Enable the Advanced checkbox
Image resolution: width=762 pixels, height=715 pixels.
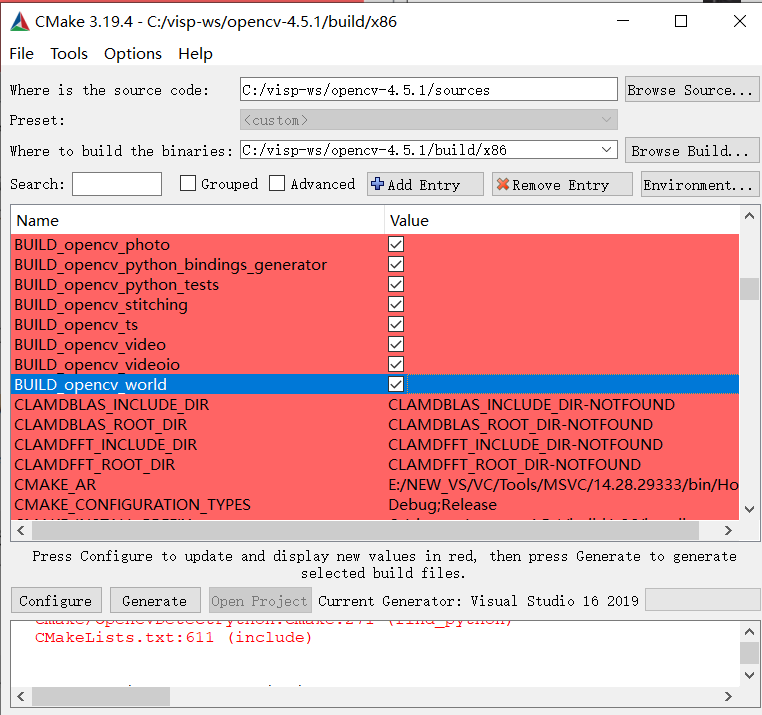pyautogui.click(x=277, y=184)
